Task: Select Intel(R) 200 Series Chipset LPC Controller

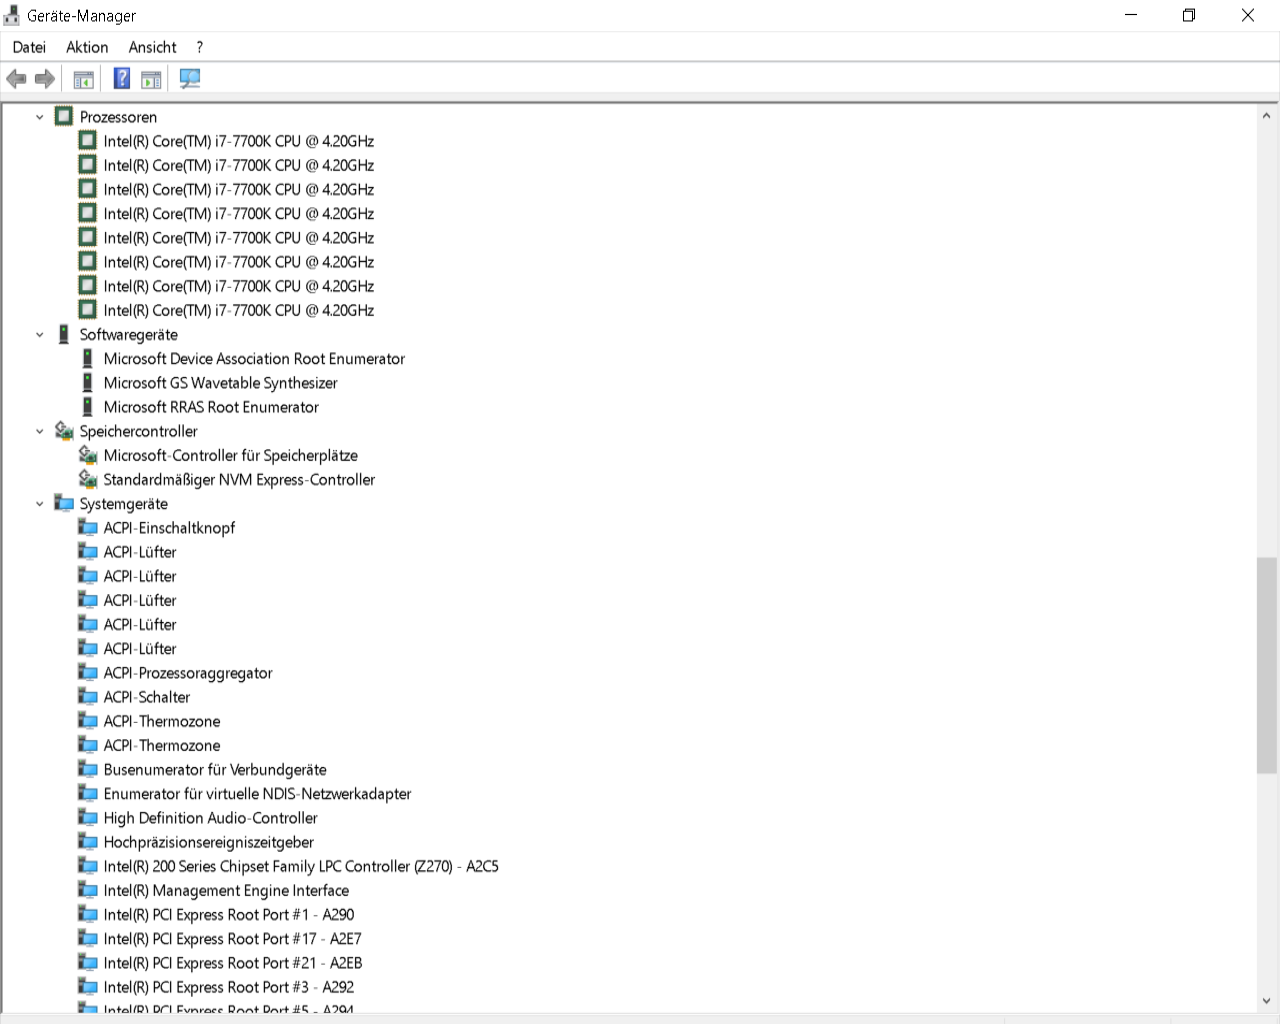Action: click(x=301, y=866)
